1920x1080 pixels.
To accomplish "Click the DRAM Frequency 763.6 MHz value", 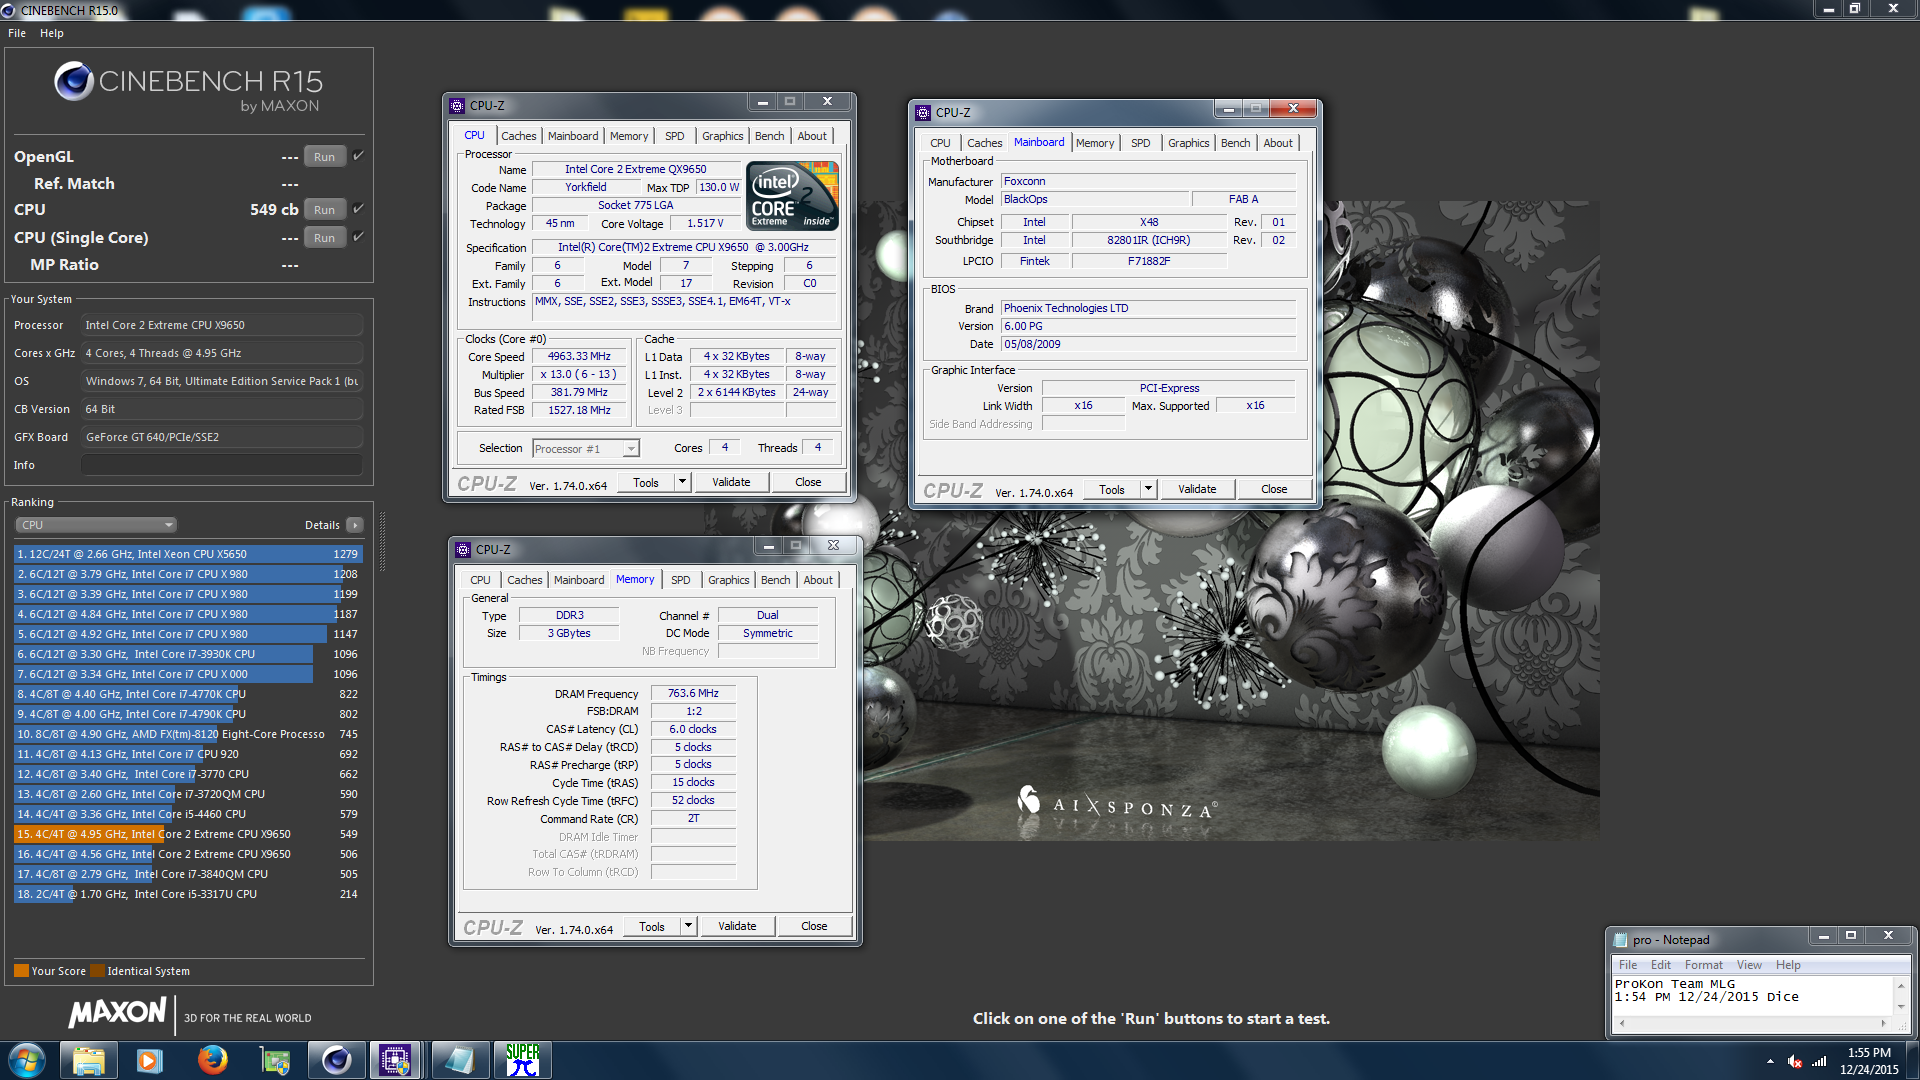I will pyautogui.click(x=693, y=693).
